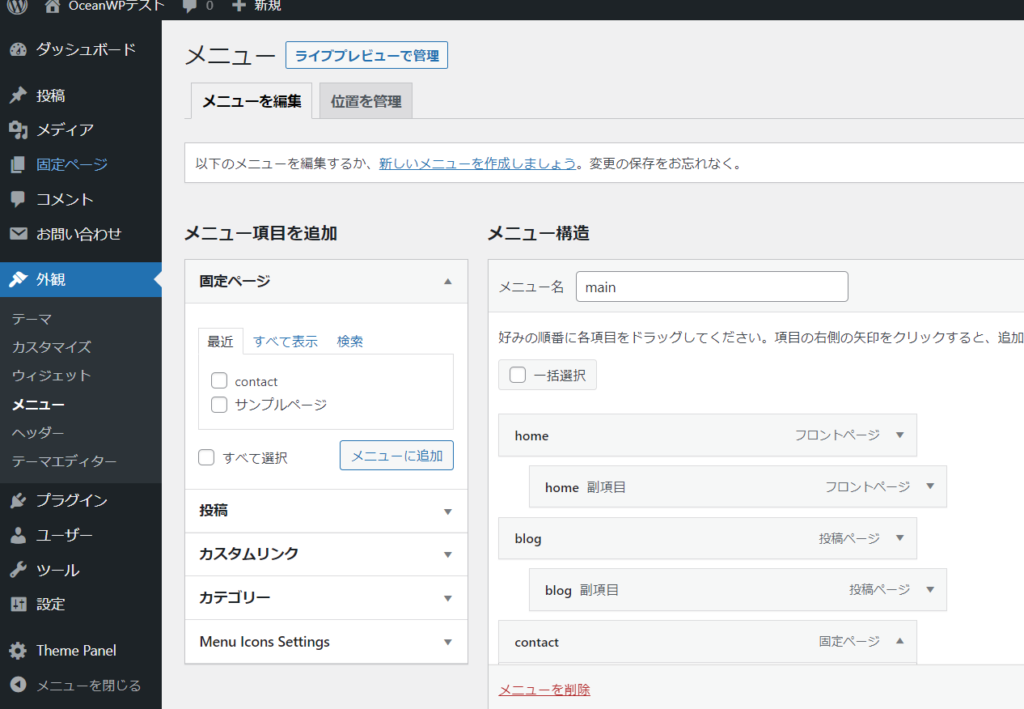Open the ダッシュボード menu label

(x=86, y=50)
